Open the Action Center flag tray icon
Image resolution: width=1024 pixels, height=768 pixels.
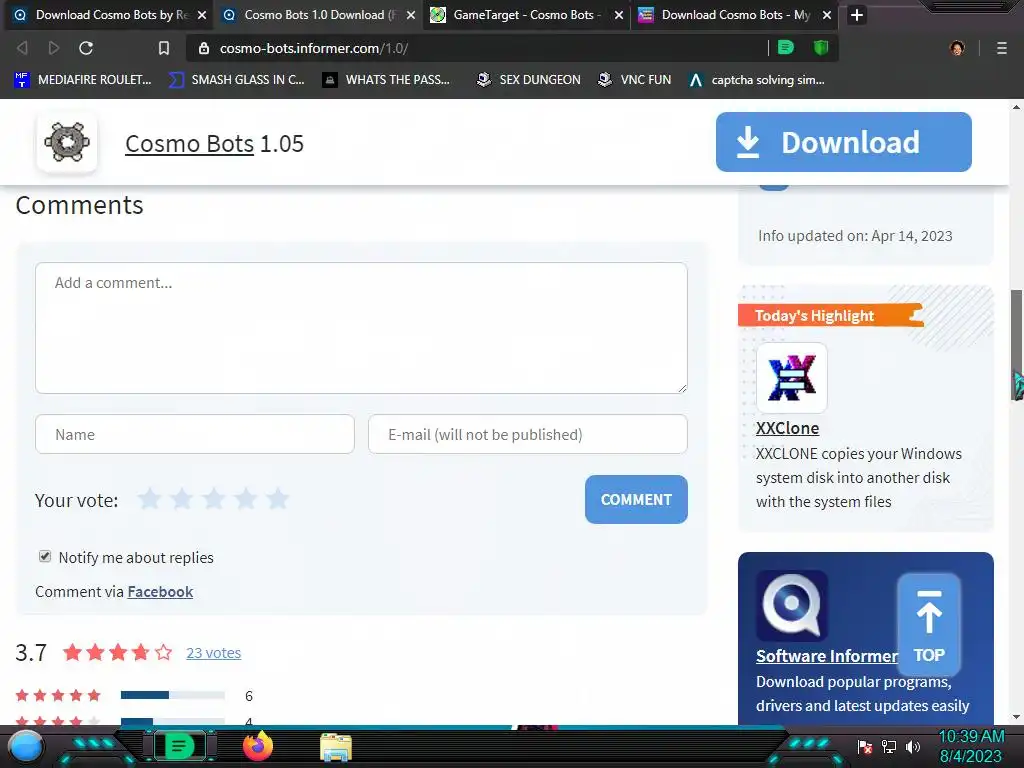tap(865, 746)
